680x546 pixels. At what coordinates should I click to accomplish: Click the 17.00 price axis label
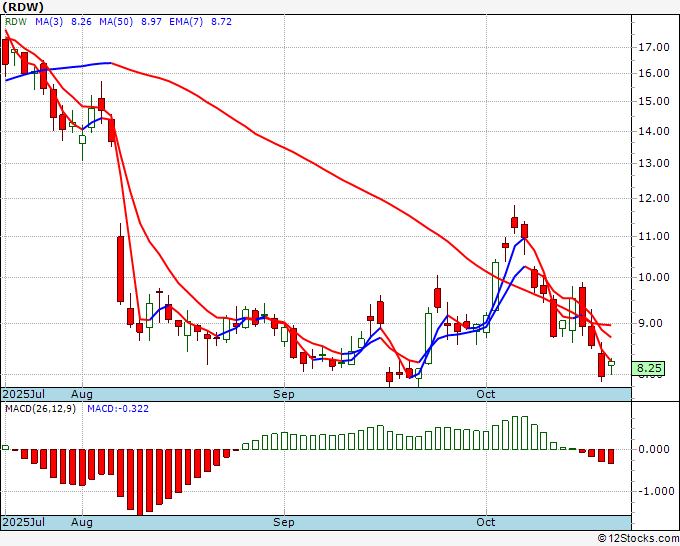[654, 47]
